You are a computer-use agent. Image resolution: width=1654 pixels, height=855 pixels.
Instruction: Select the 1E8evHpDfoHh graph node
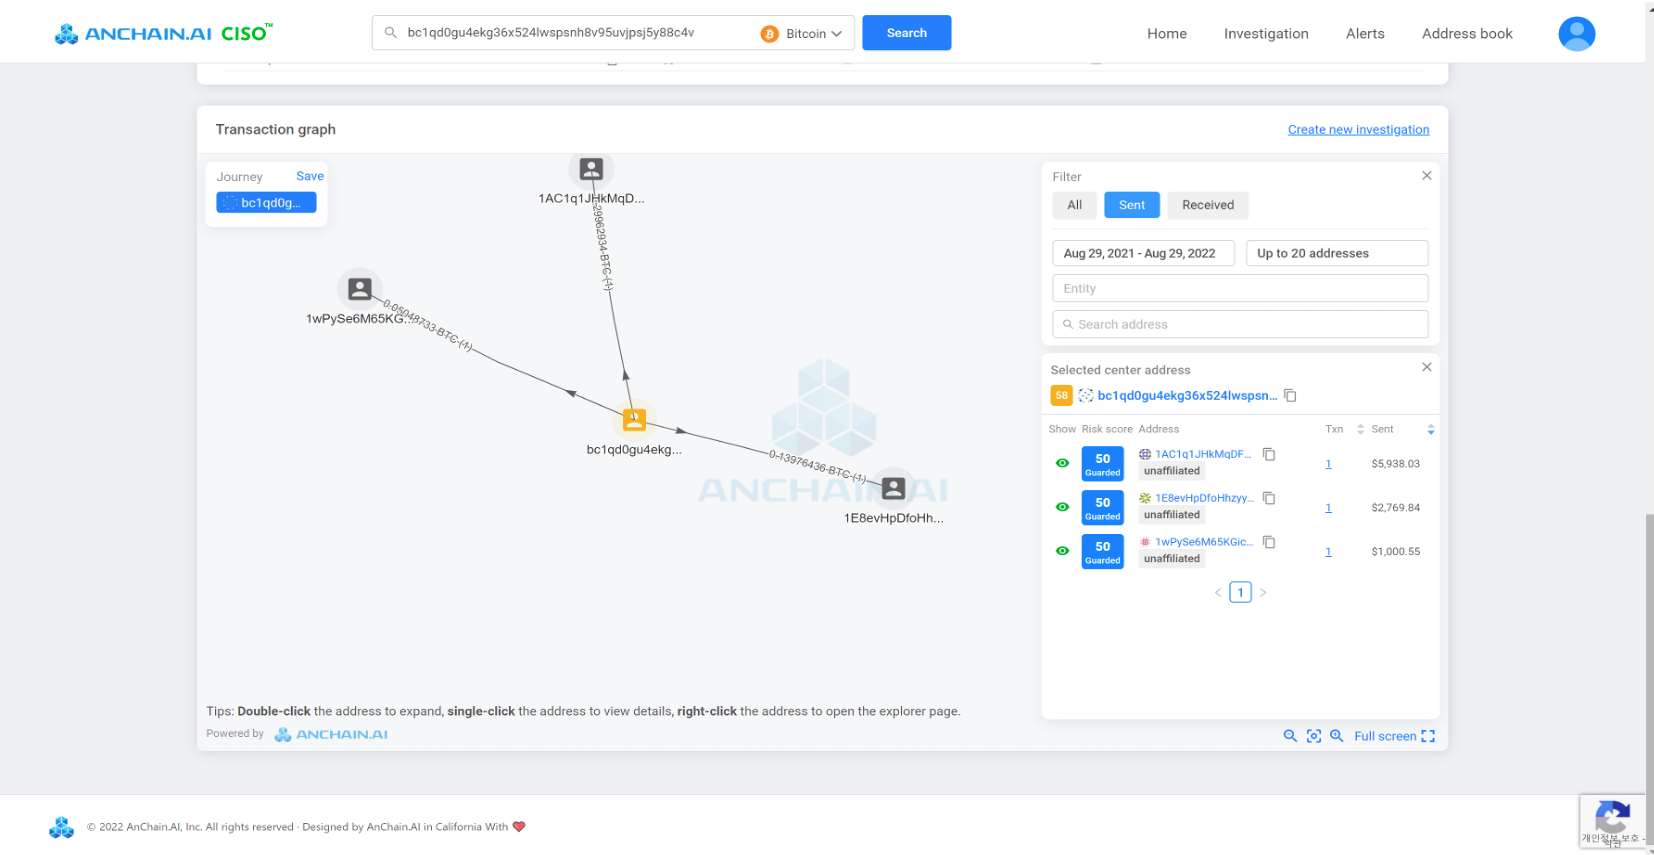point(894,488)
